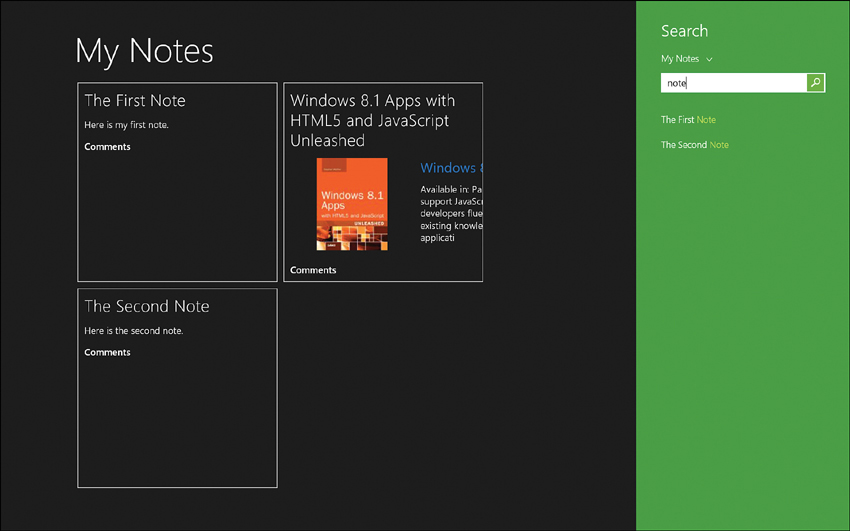Select 'The Second Note' search suggestion
The height and width of the screenshot is (531, 850).
tap(694, 145)
